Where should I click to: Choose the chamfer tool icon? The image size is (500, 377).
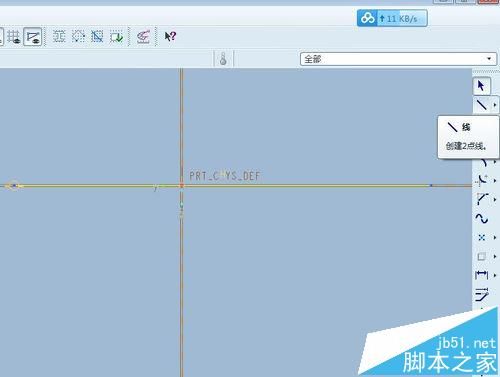tap(482, 199)
